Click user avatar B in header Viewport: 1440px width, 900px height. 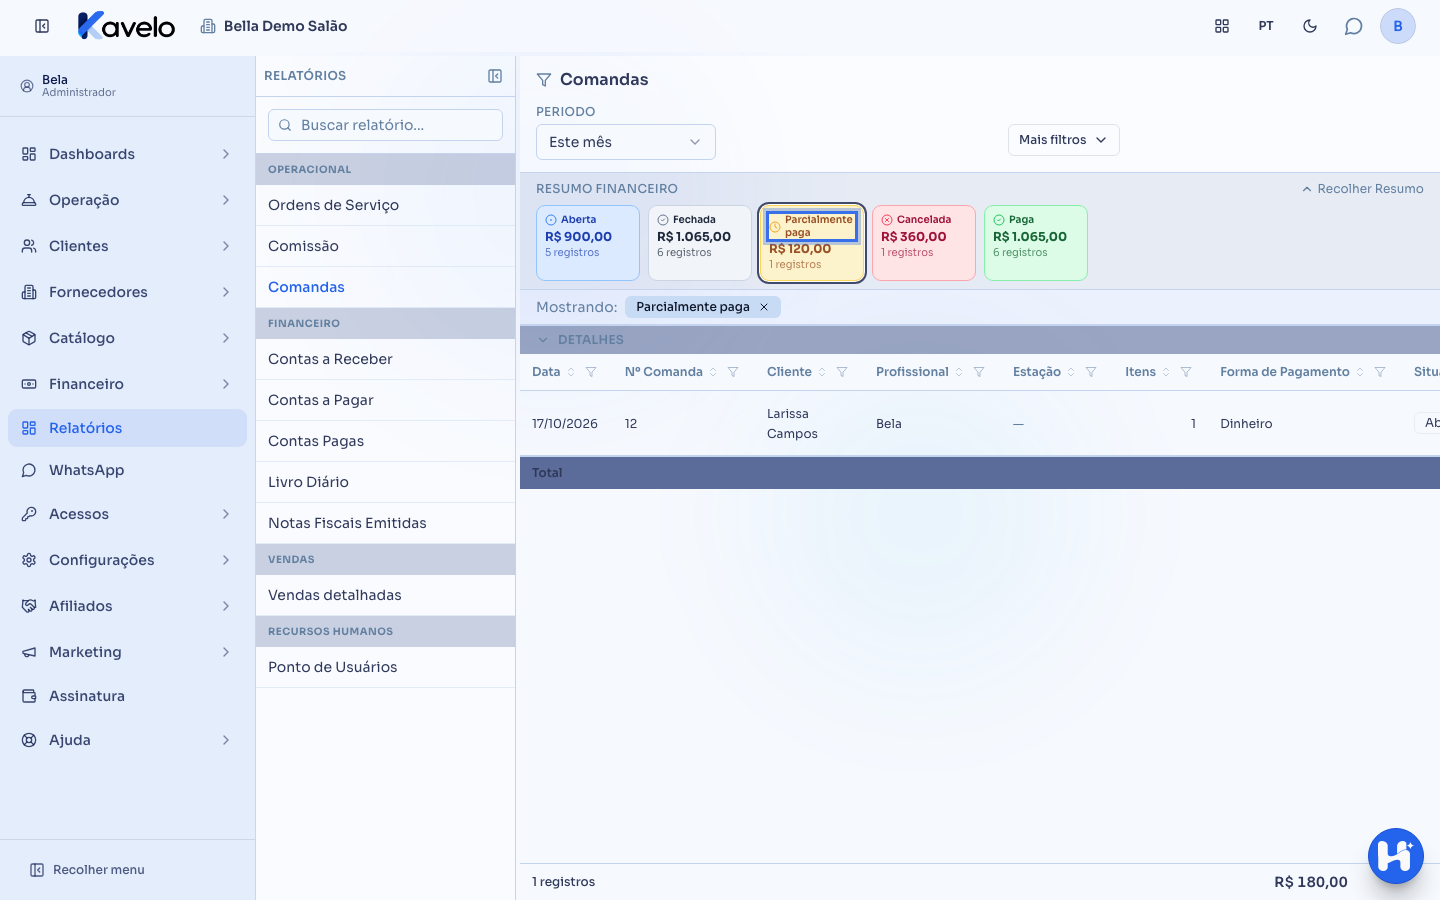pyautogui.click(x=1397, y=26)
